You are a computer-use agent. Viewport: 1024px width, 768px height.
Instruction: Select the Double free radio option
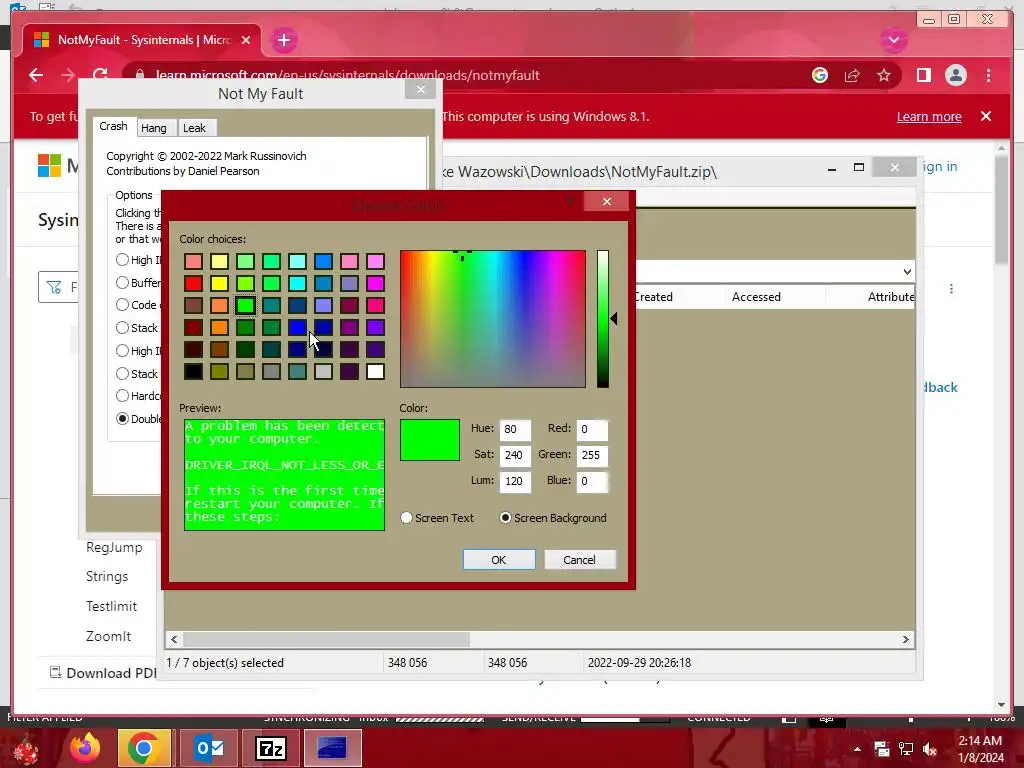[122, 419]
